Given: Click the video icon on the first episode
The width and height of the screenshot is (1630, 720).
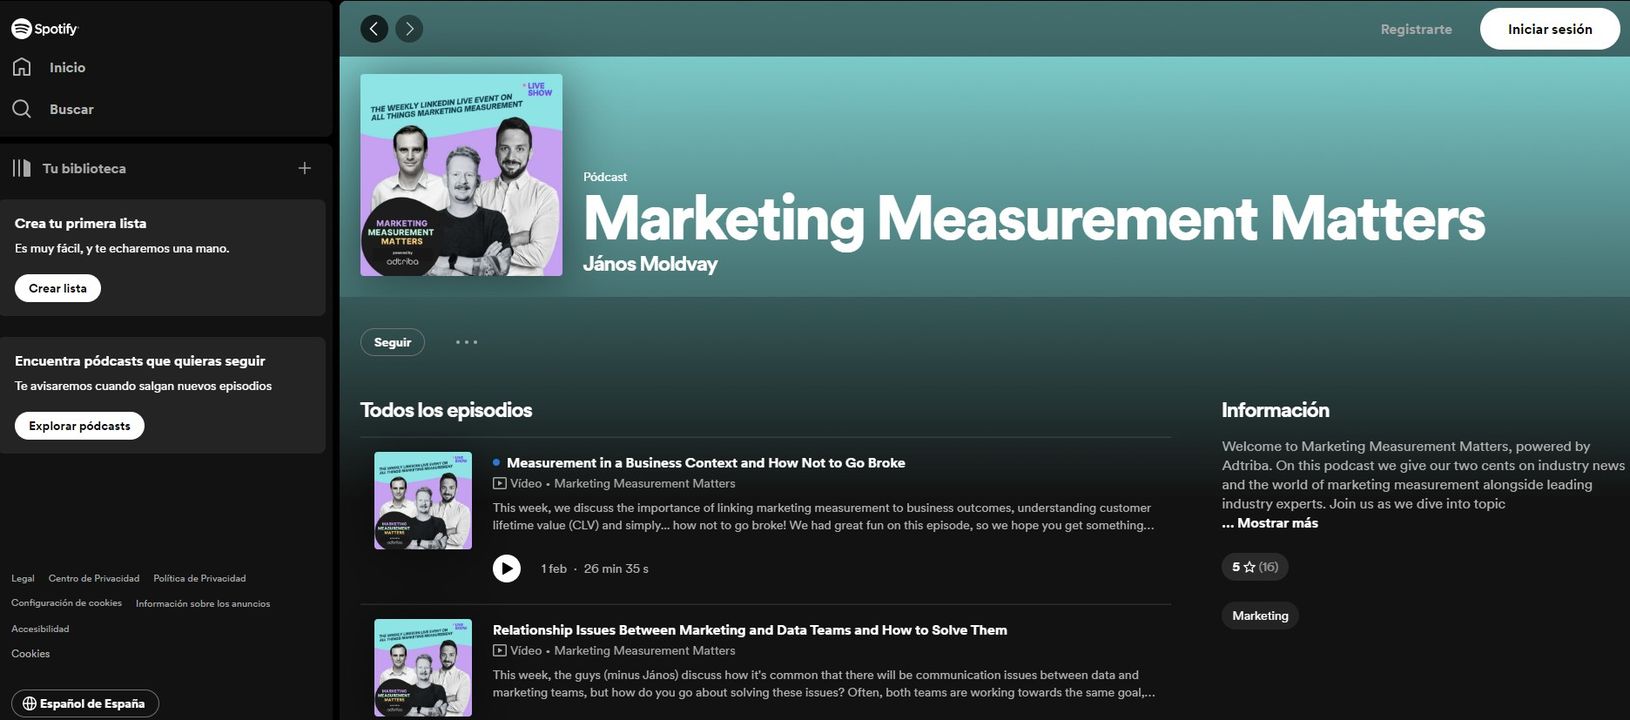Looking at the screenshot, I should pyautogui.click(x=500, y=484).
